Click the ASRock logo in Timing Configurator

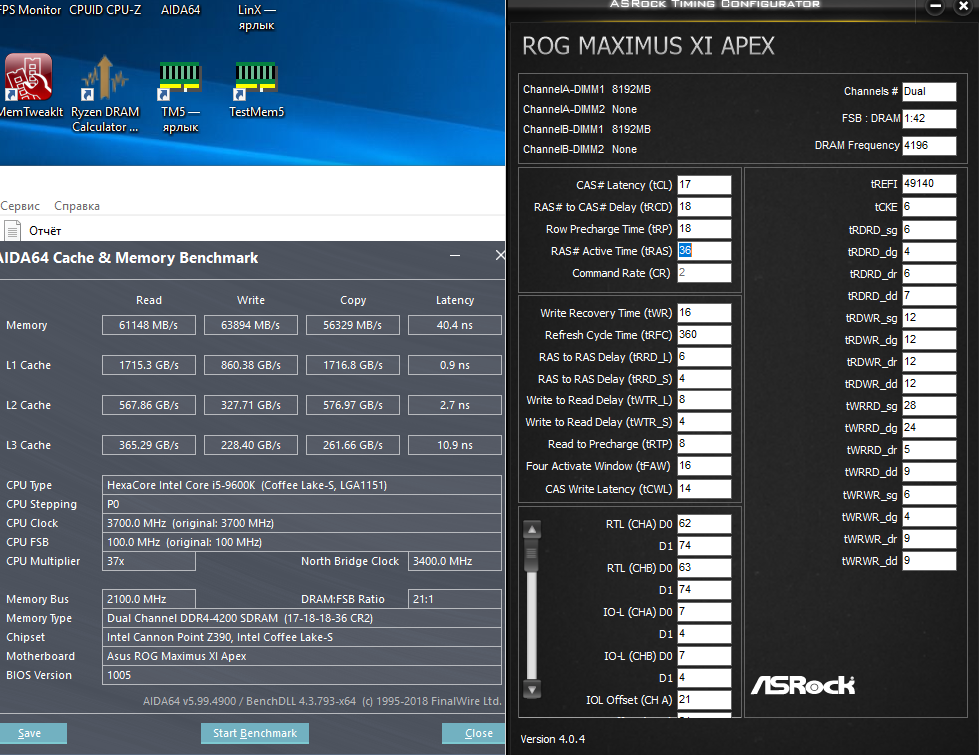(x=803, y=685)
